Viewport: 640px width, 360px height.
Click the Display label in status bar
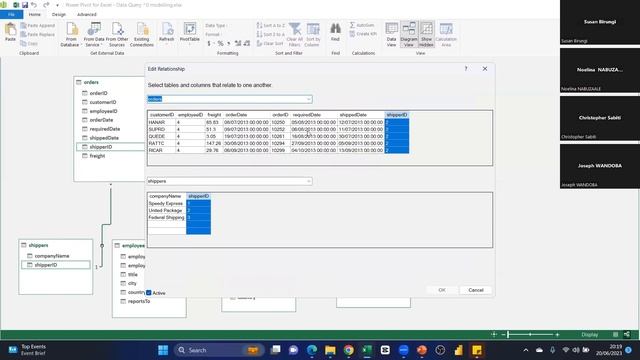[x=589, y=334]
